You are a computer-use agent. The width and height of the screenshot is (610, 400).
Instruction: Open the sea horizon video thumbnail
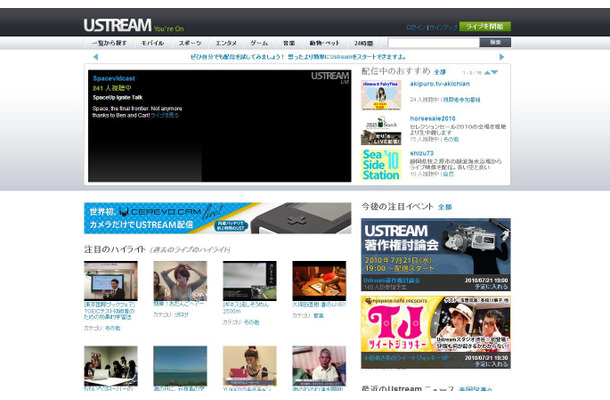click(x=180, y=366)
